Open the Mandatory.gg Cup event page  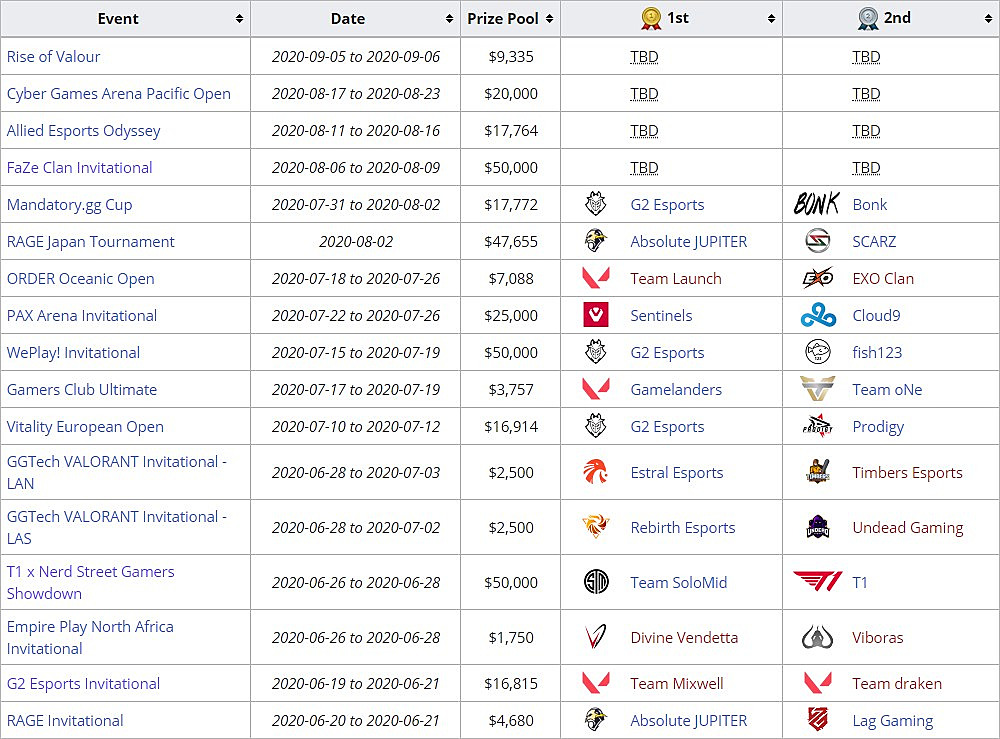click(70, 204)
